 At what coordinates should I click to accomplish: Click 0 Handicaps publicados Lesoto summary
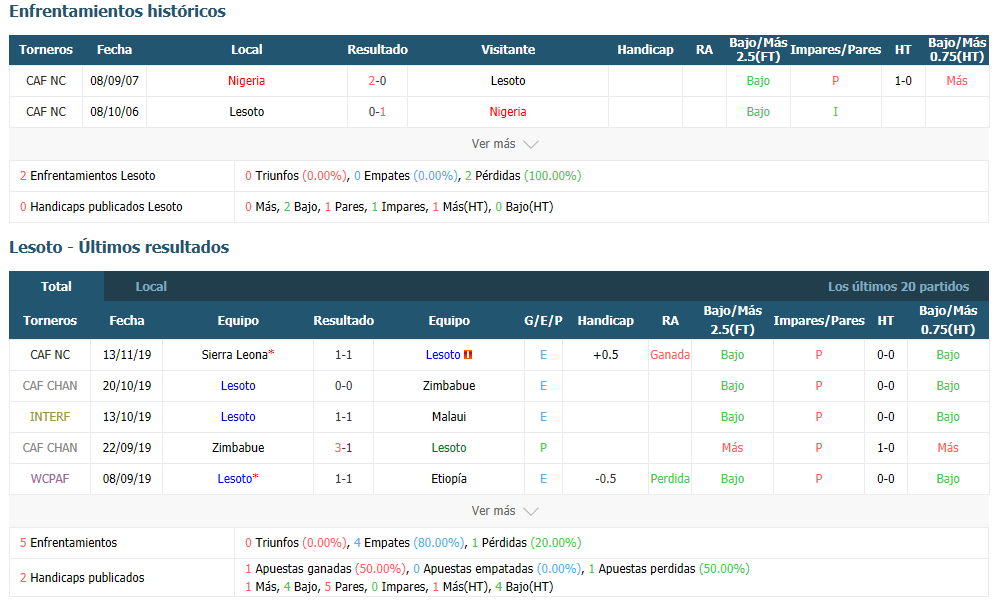(101, 207)
